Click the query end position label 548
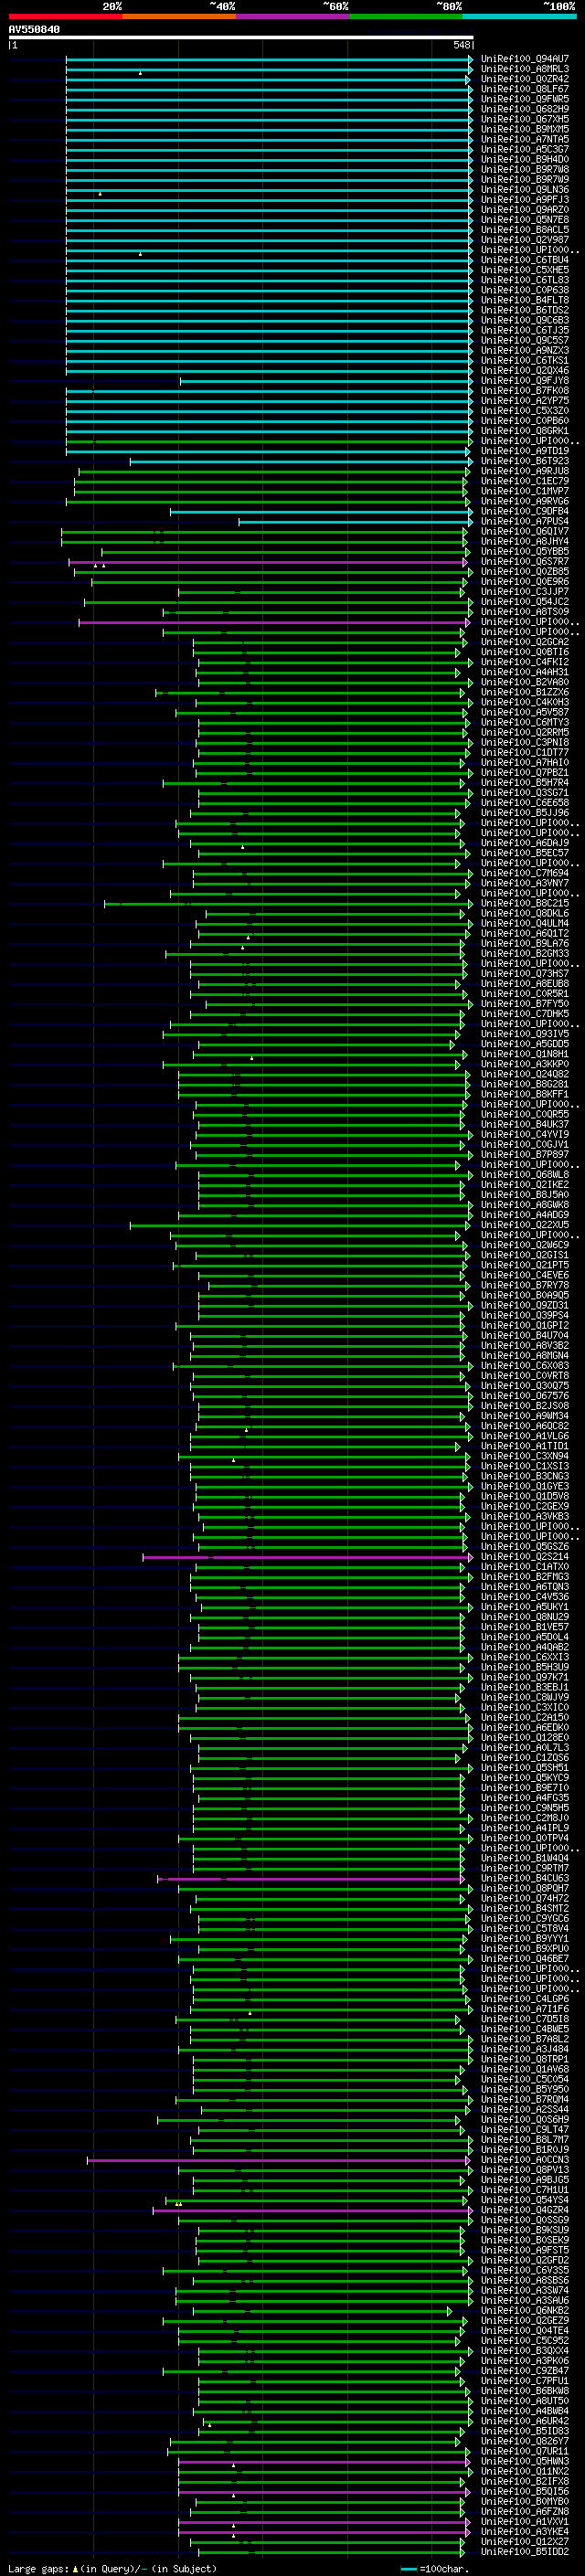This screenshot has width=585, height=2576. click(x=461, y=45)
